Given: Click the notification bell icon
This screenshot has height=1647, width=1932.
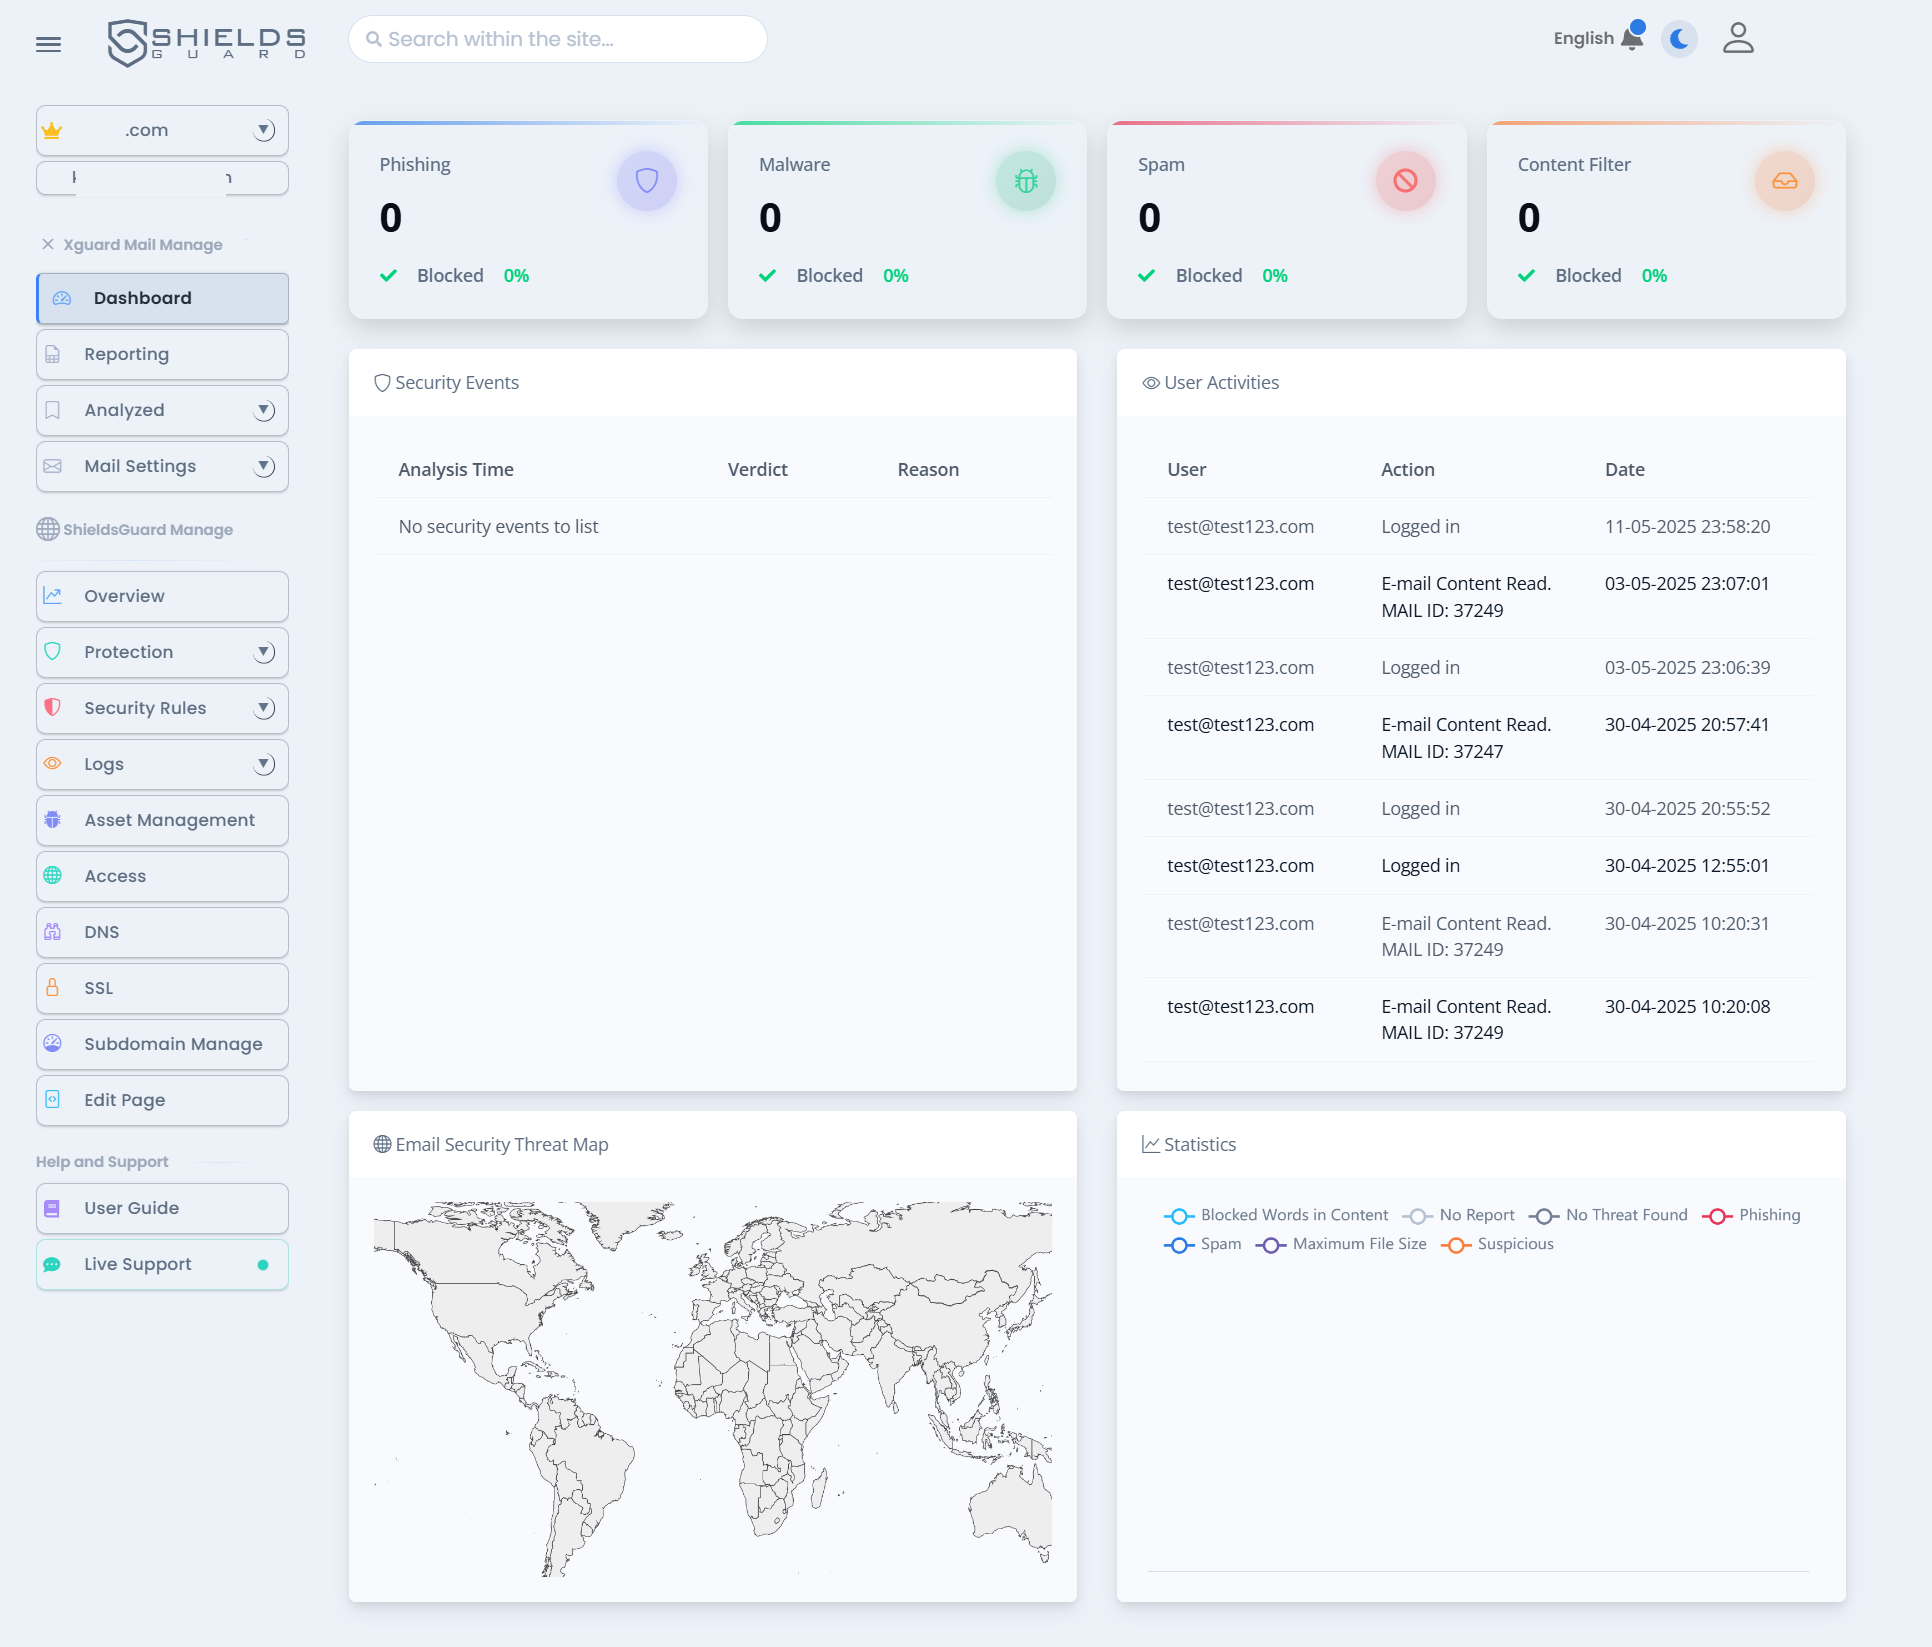Looking at the screenshot, I should pos(1631,38).
